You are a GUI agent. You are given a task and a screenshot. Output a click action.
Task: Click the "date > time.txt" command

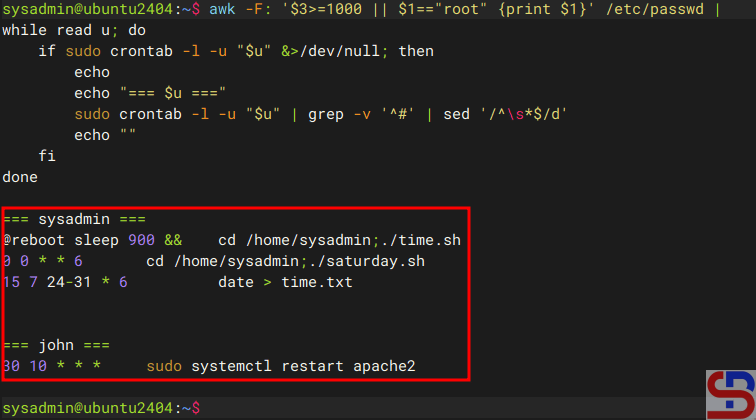pos(285,282)
